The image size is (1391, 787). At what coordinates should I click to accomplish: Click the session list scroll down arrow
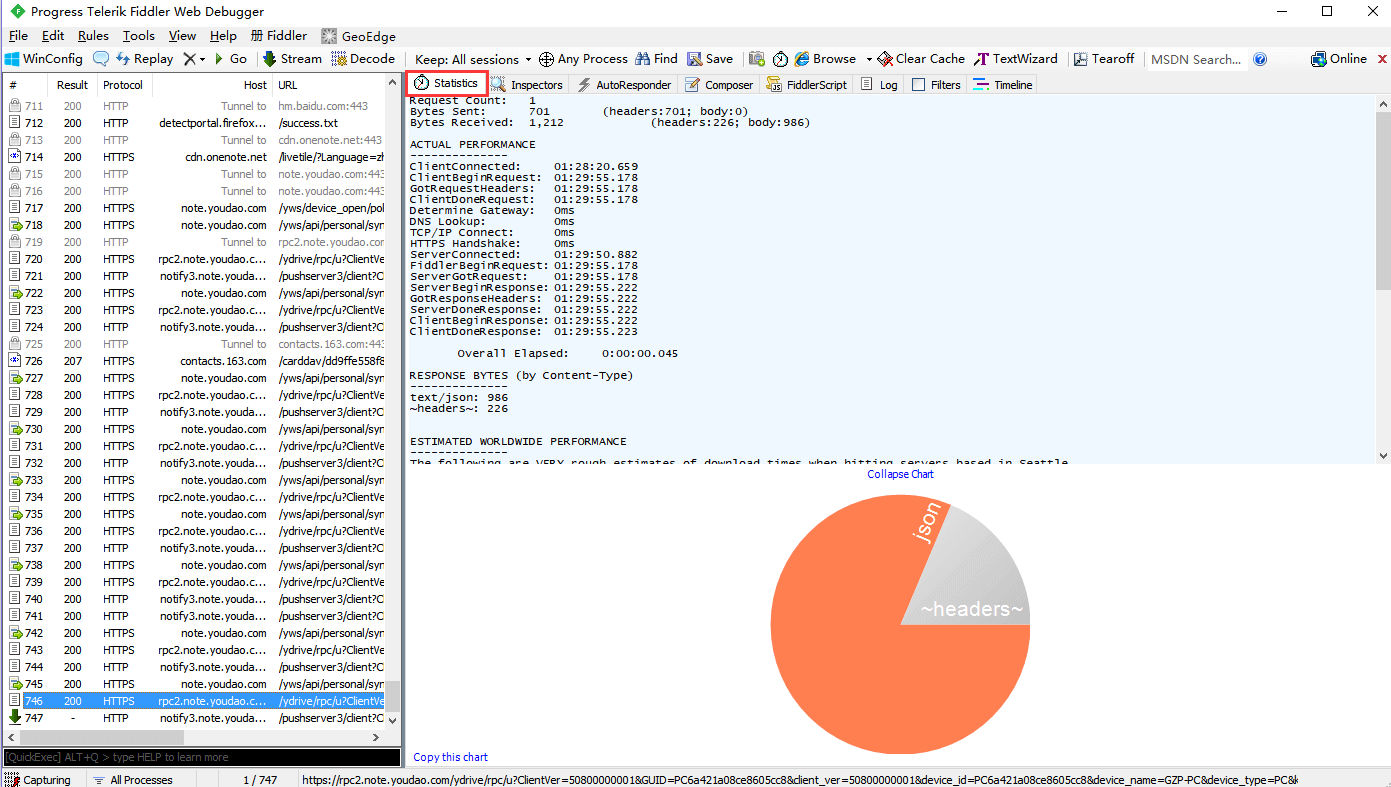pos(392,719)
